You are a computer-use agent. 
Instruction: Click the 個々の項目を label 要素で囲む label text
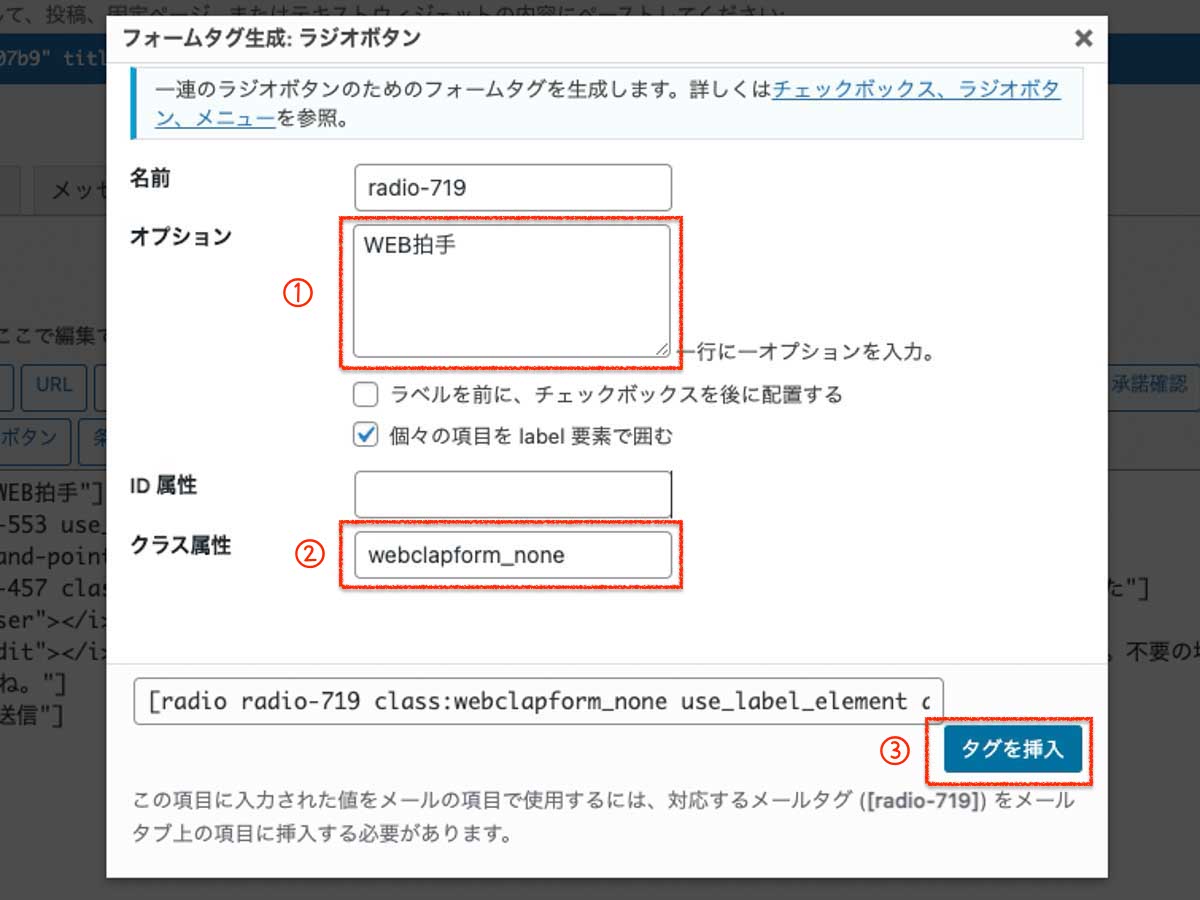coord(530,436)
